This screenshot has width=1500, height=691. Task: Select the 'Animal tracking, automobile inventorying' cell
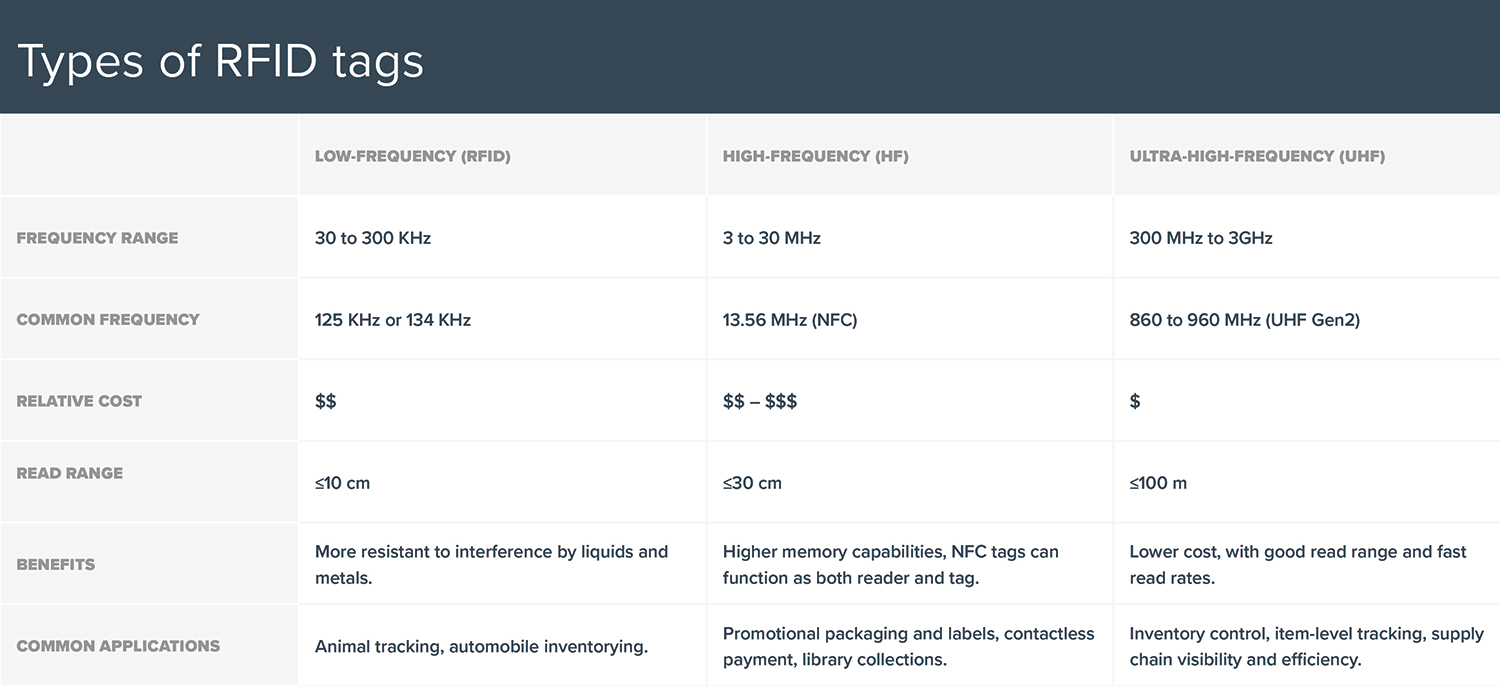pyautogui.click(x=481, y=647)
